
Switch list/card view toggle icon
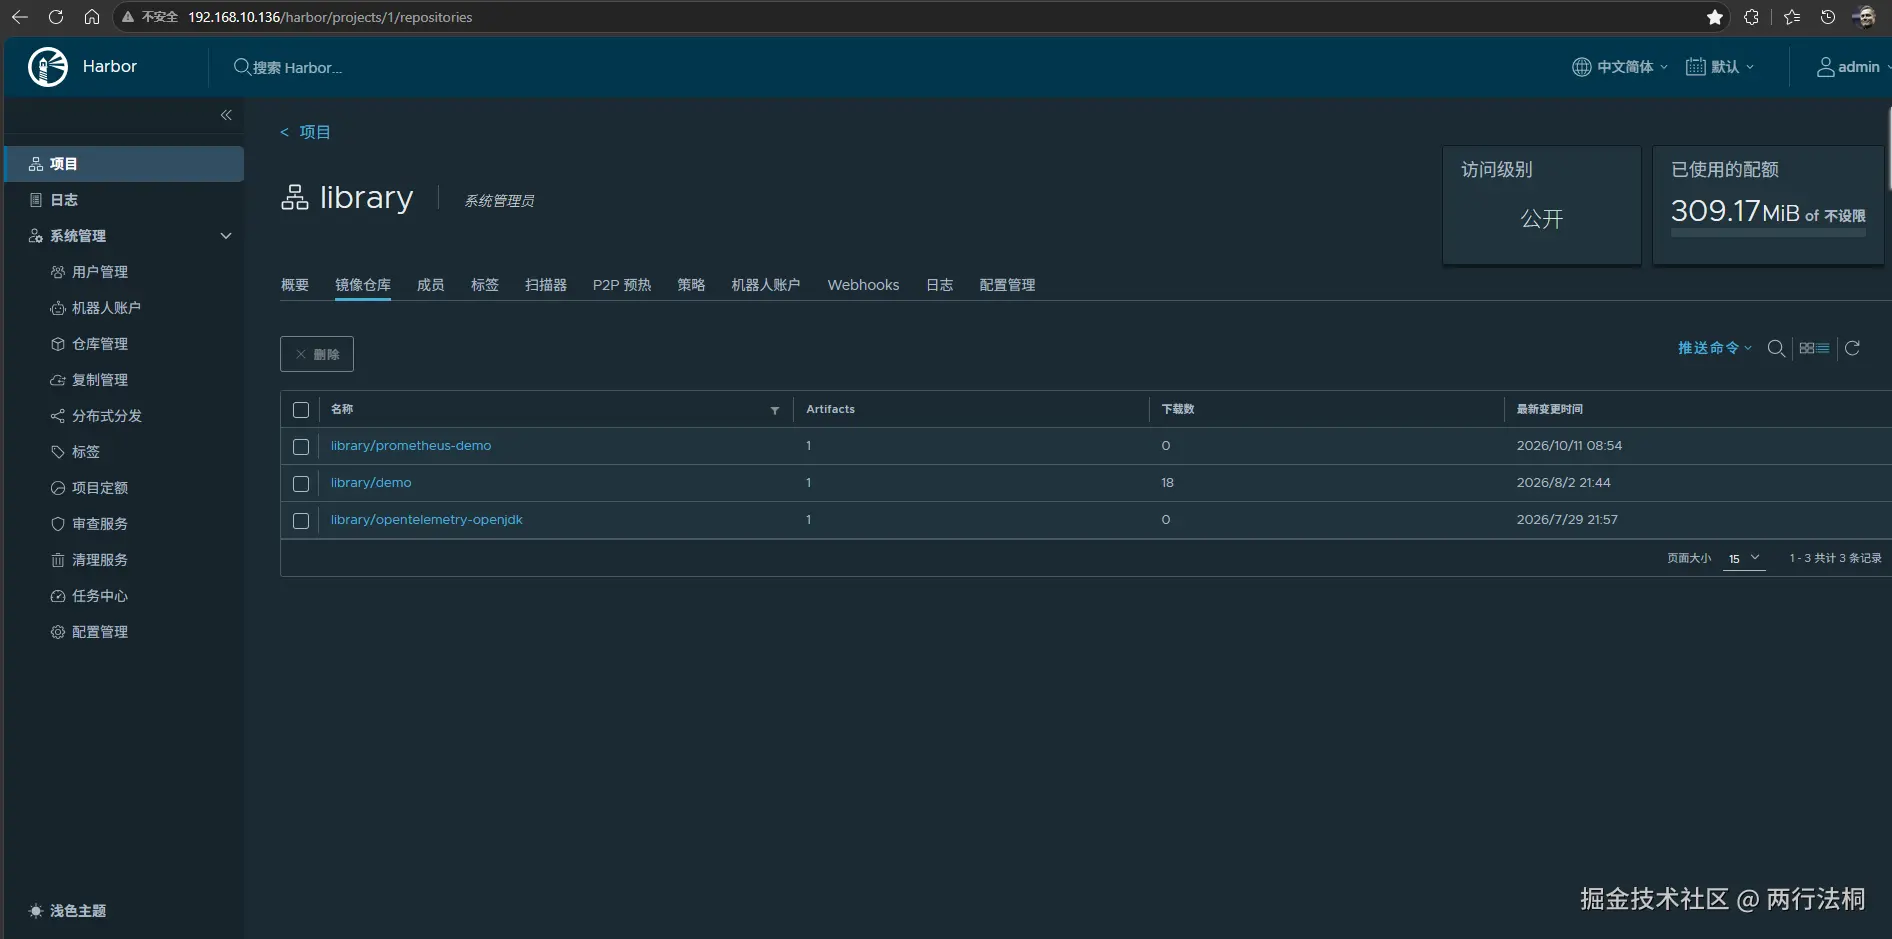pos(1814,348)
